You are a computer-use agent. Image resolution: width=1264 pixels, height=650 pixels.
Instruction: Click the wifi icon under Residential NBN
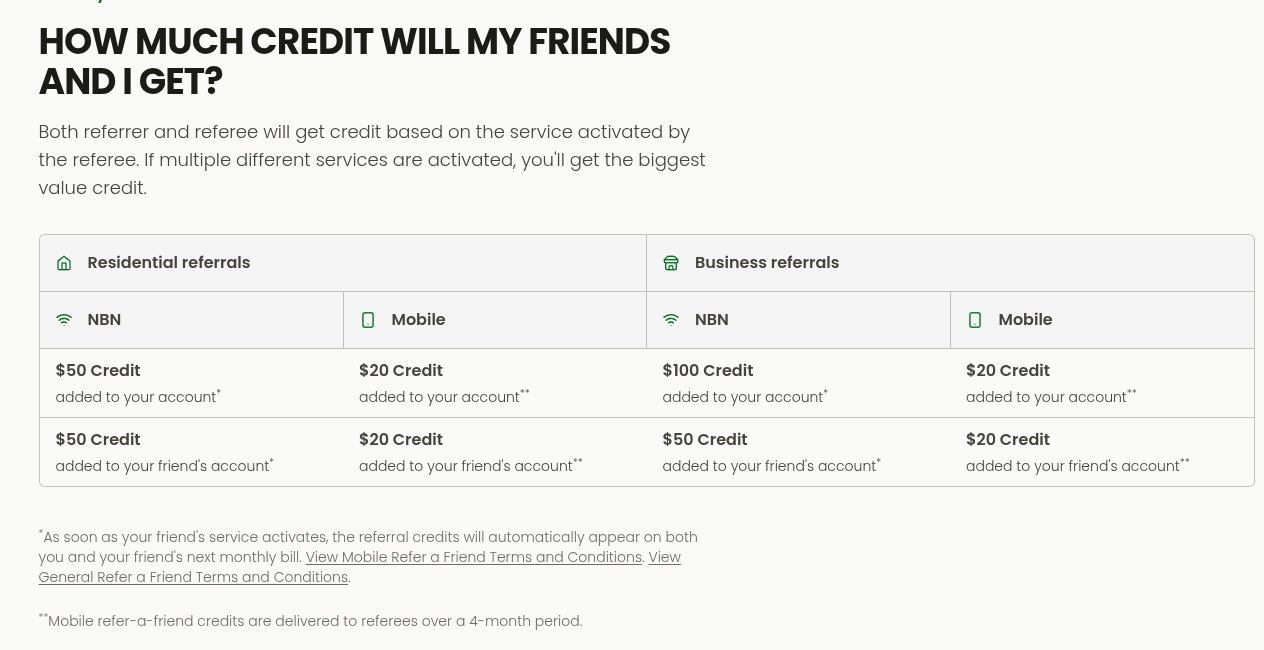(x=64, y=320)
